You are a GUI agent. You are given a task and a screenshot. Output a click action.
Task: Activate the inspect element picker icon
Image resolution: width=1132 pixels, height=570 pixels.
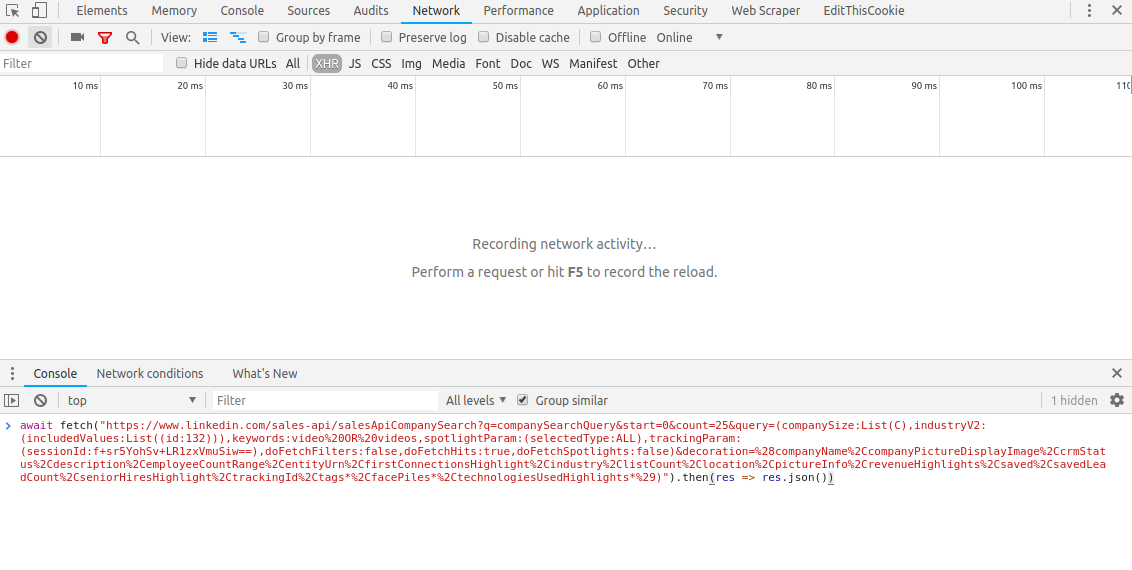[x=12, y=11]
